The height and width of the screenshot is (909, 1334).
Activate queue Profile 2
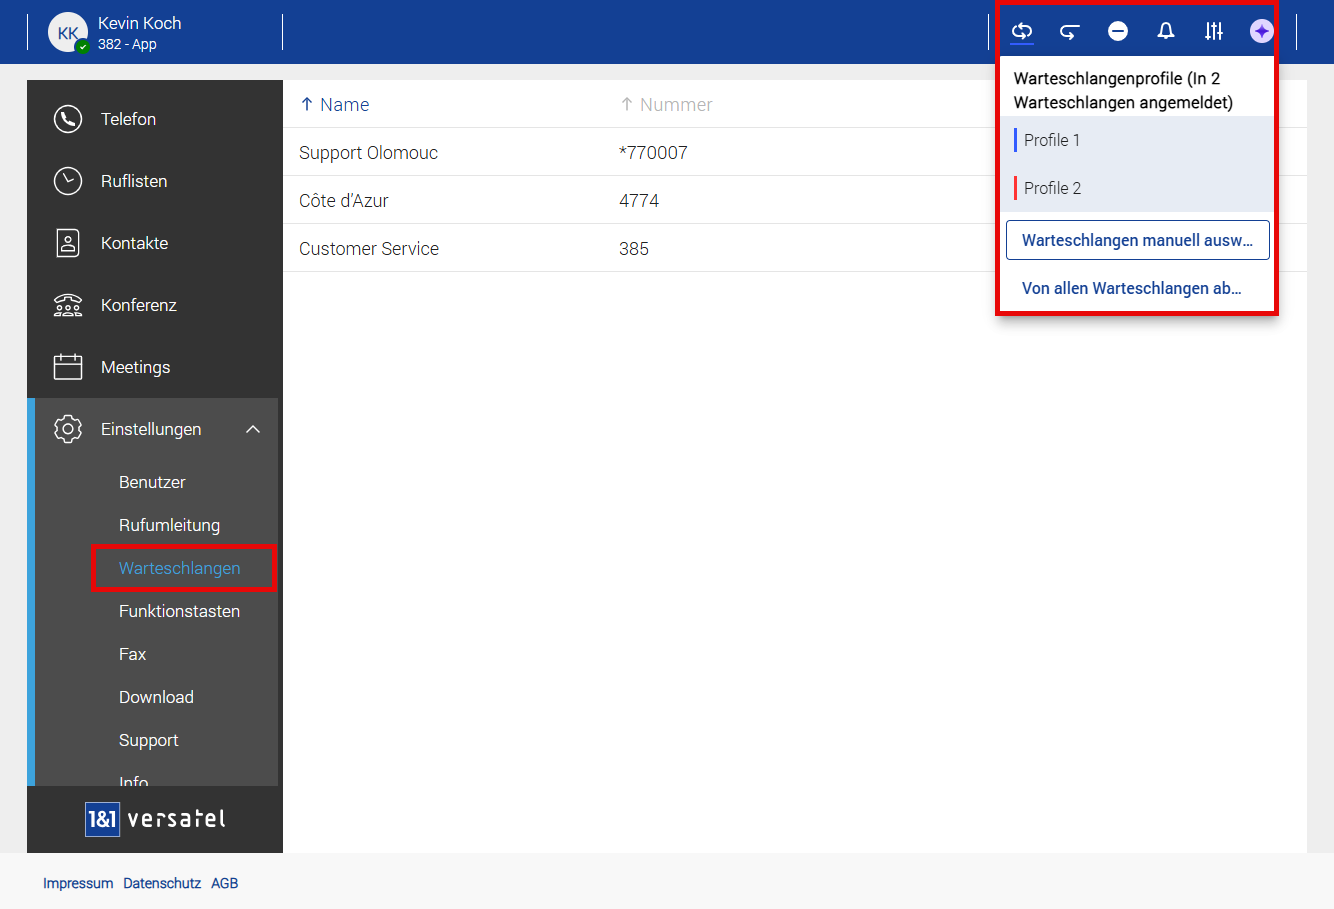[x=1052, y=188]
